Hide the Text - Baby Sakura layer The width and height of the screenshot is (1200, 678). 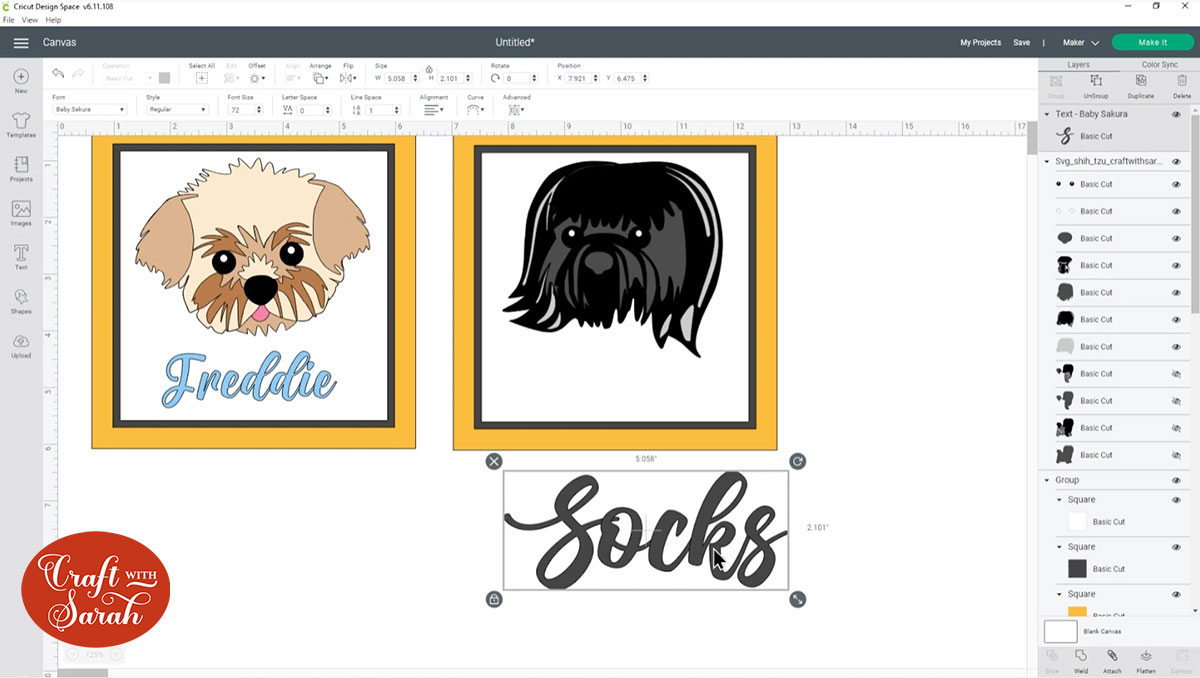tap(1176, 114)
